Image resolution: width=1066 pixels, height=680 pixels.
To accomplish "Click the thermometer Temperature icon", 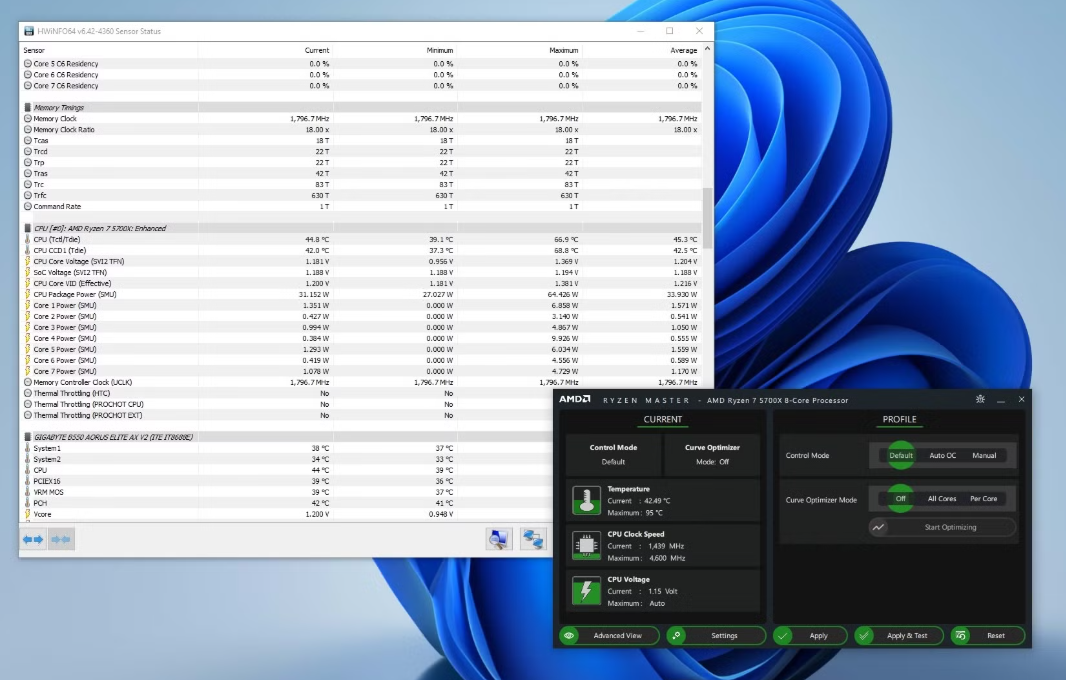I will pyautogui.click(x=586, y=499).
